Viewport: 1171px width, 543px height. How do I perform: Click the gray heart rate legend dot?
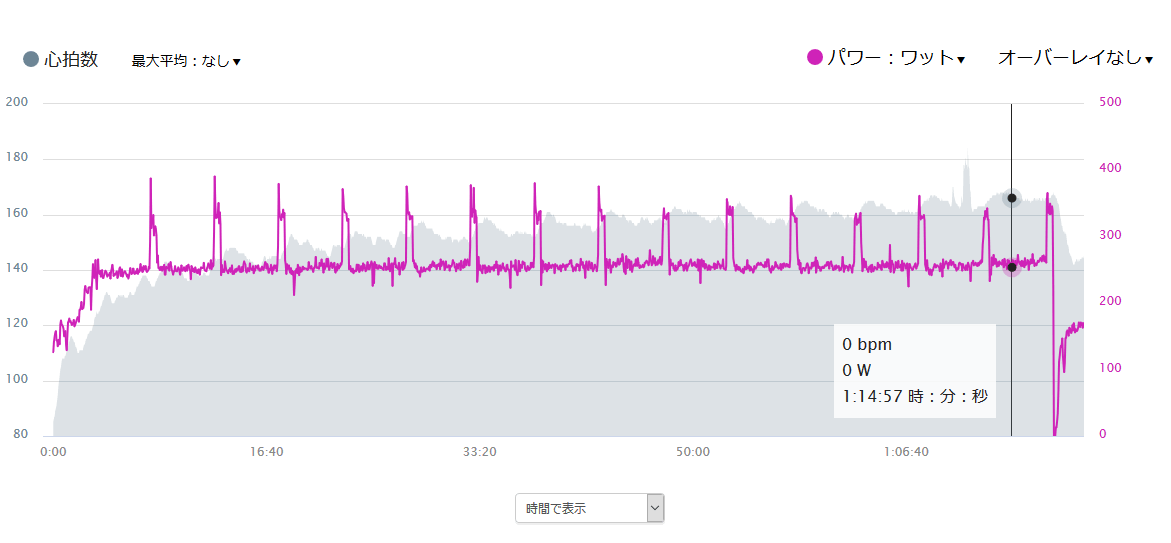pos(31,59)
